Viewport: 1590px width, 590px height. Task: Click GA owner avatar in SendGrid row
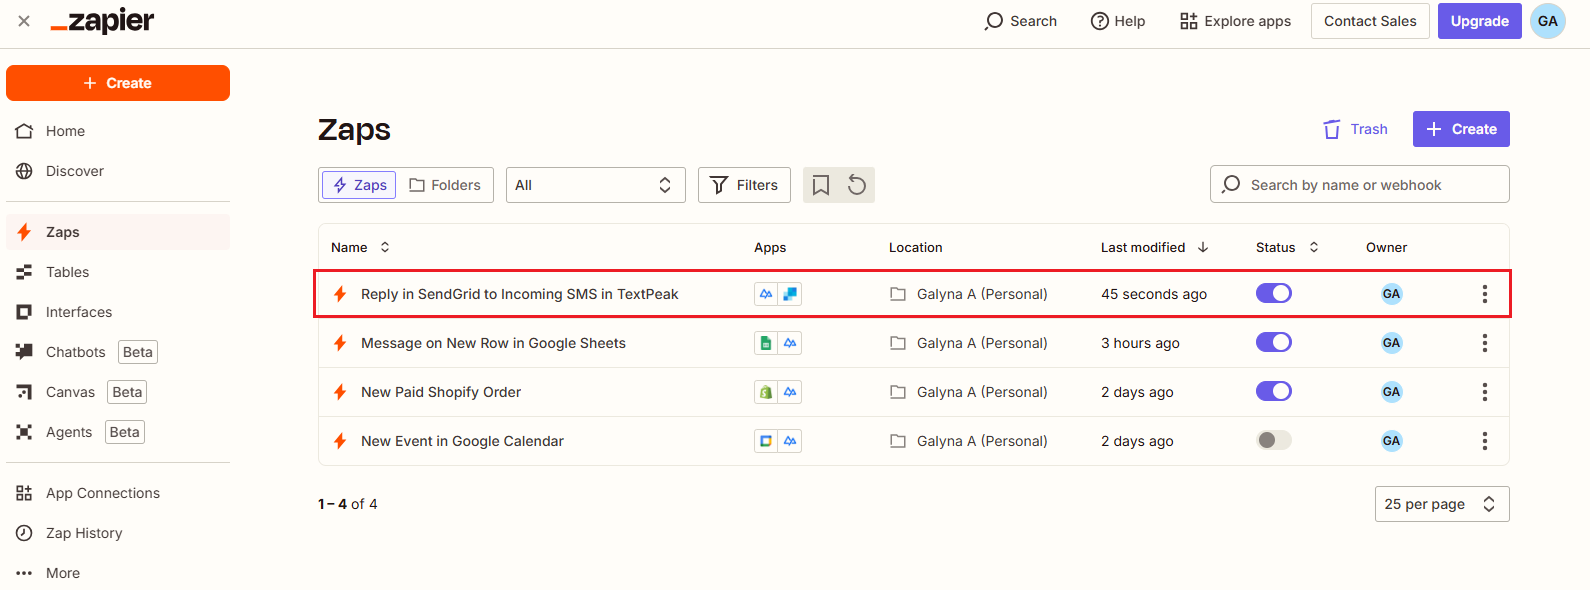point(1391,294)
